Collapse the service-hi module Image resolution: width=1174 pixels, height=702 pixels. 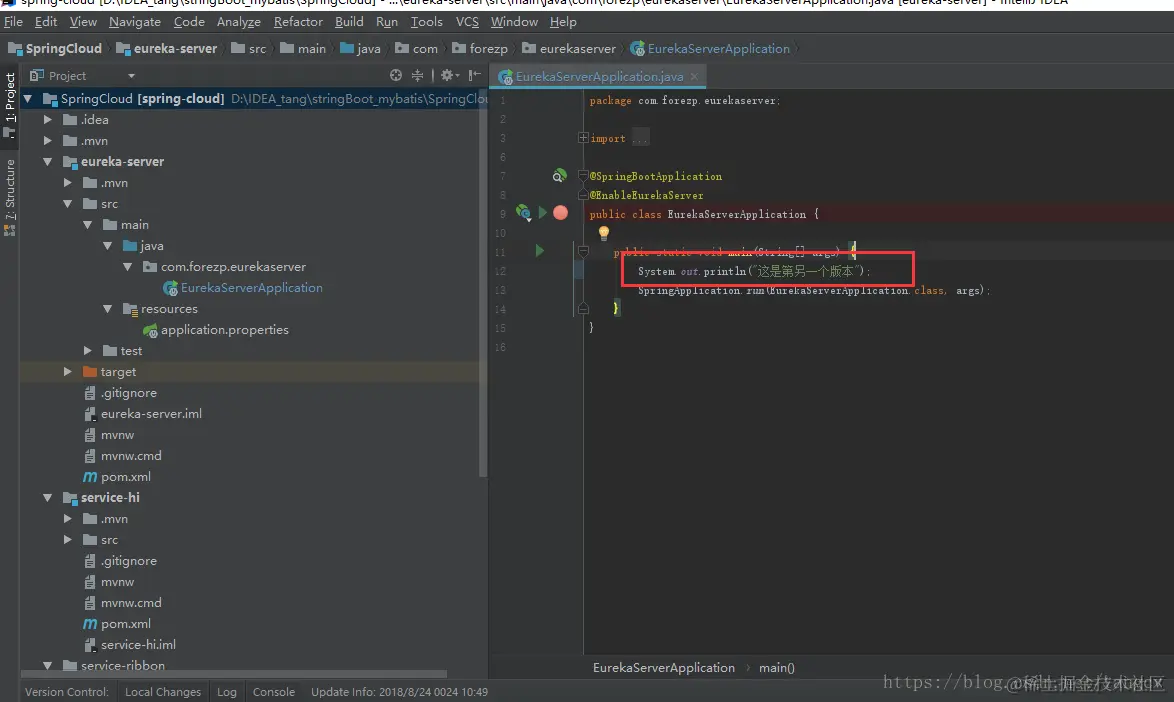[x=48, y=498]
